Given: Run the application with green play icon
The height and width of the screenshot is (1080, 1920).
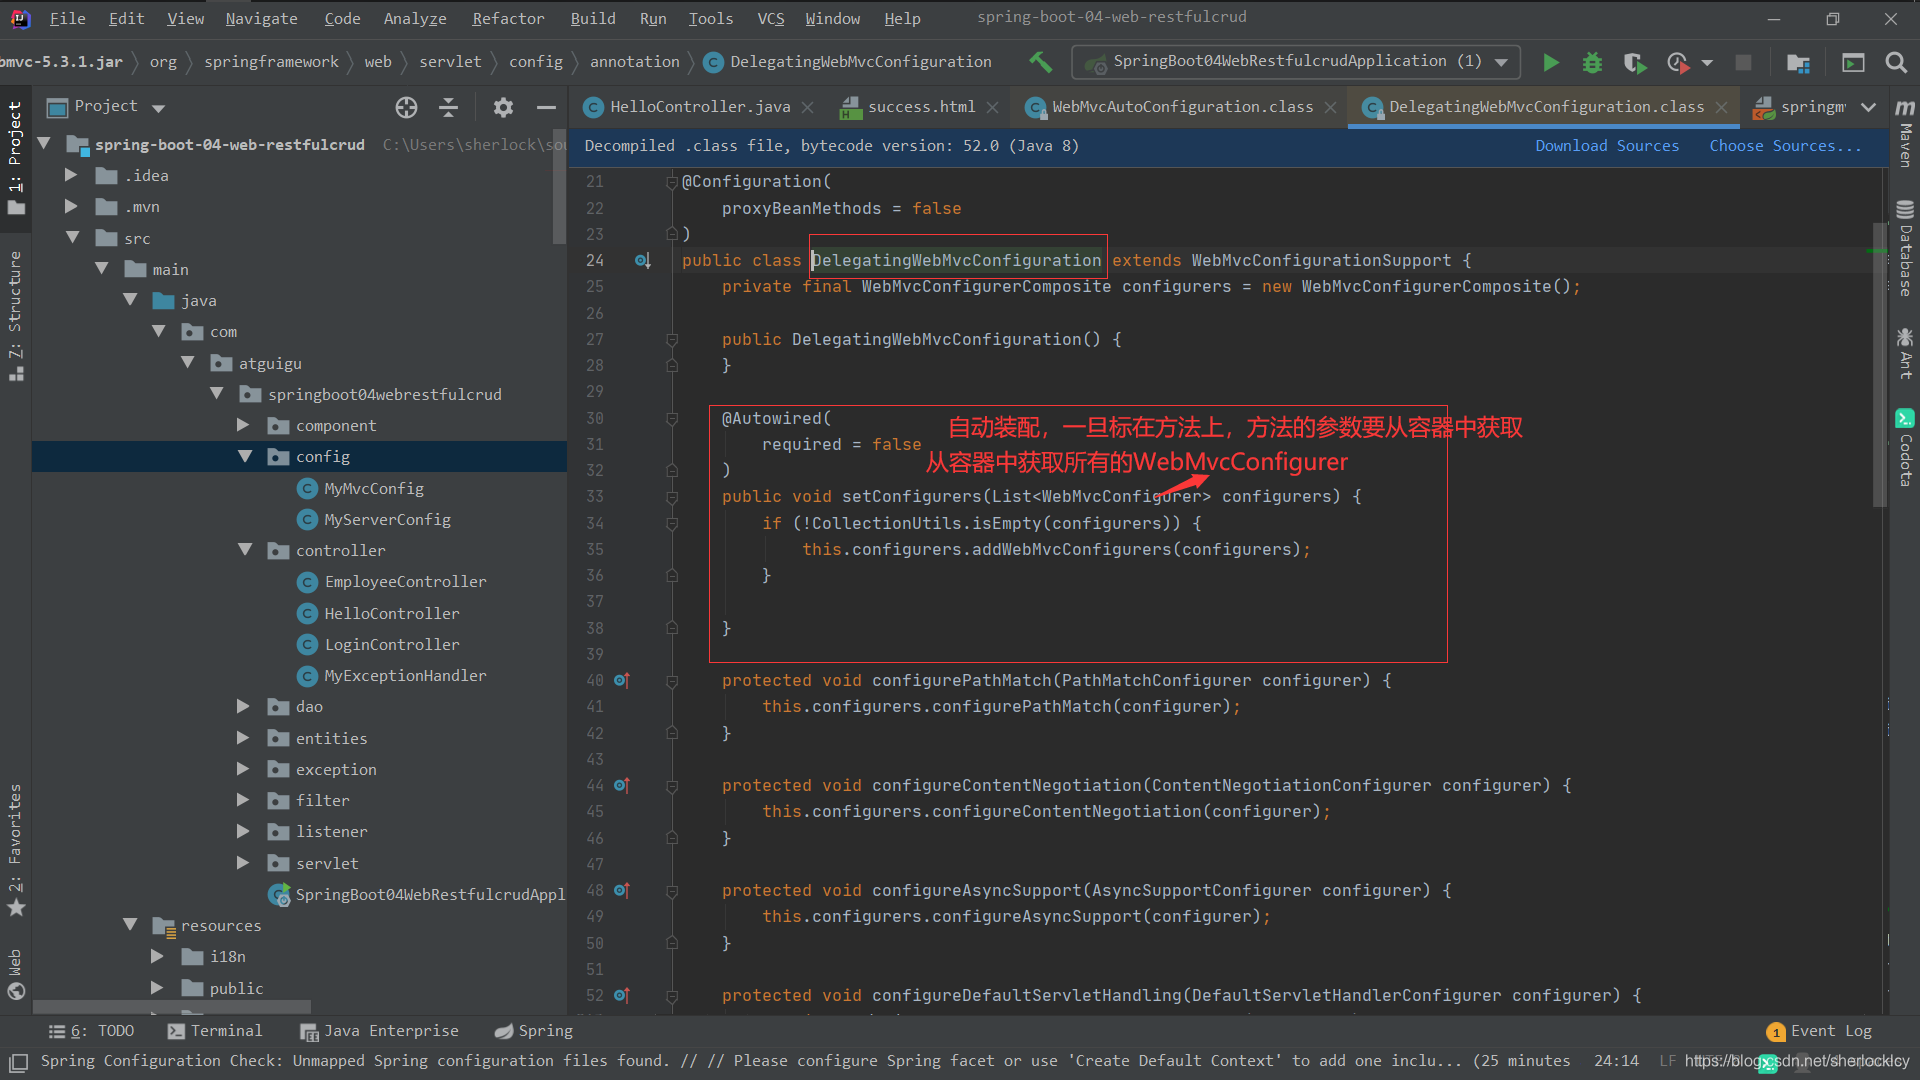Looking at the screenshot, I should 1551,62.
